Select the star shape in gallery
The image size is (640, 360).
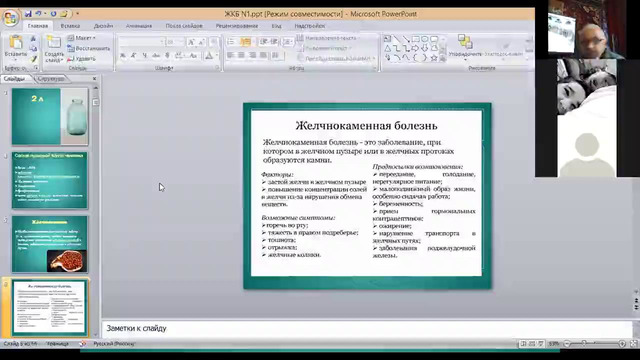[434, 58]
